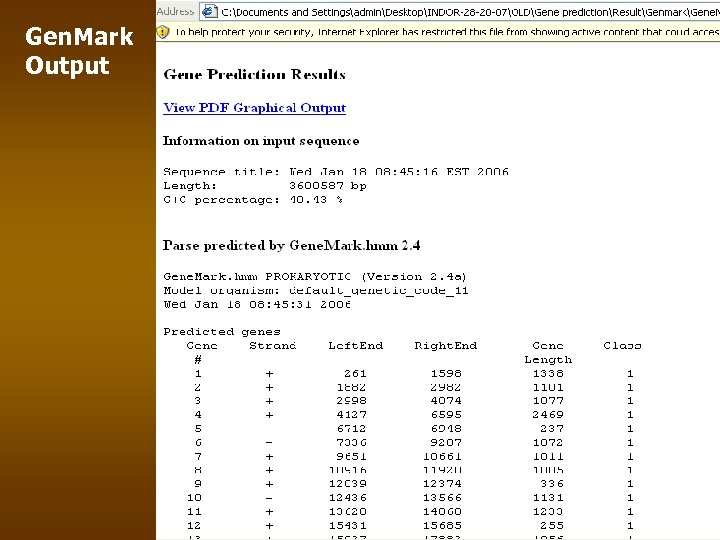The image size is (720, 540).
Task: Click the GeneMark.hmm PROKARYOTIC version line
Action: tap(315, 277)
